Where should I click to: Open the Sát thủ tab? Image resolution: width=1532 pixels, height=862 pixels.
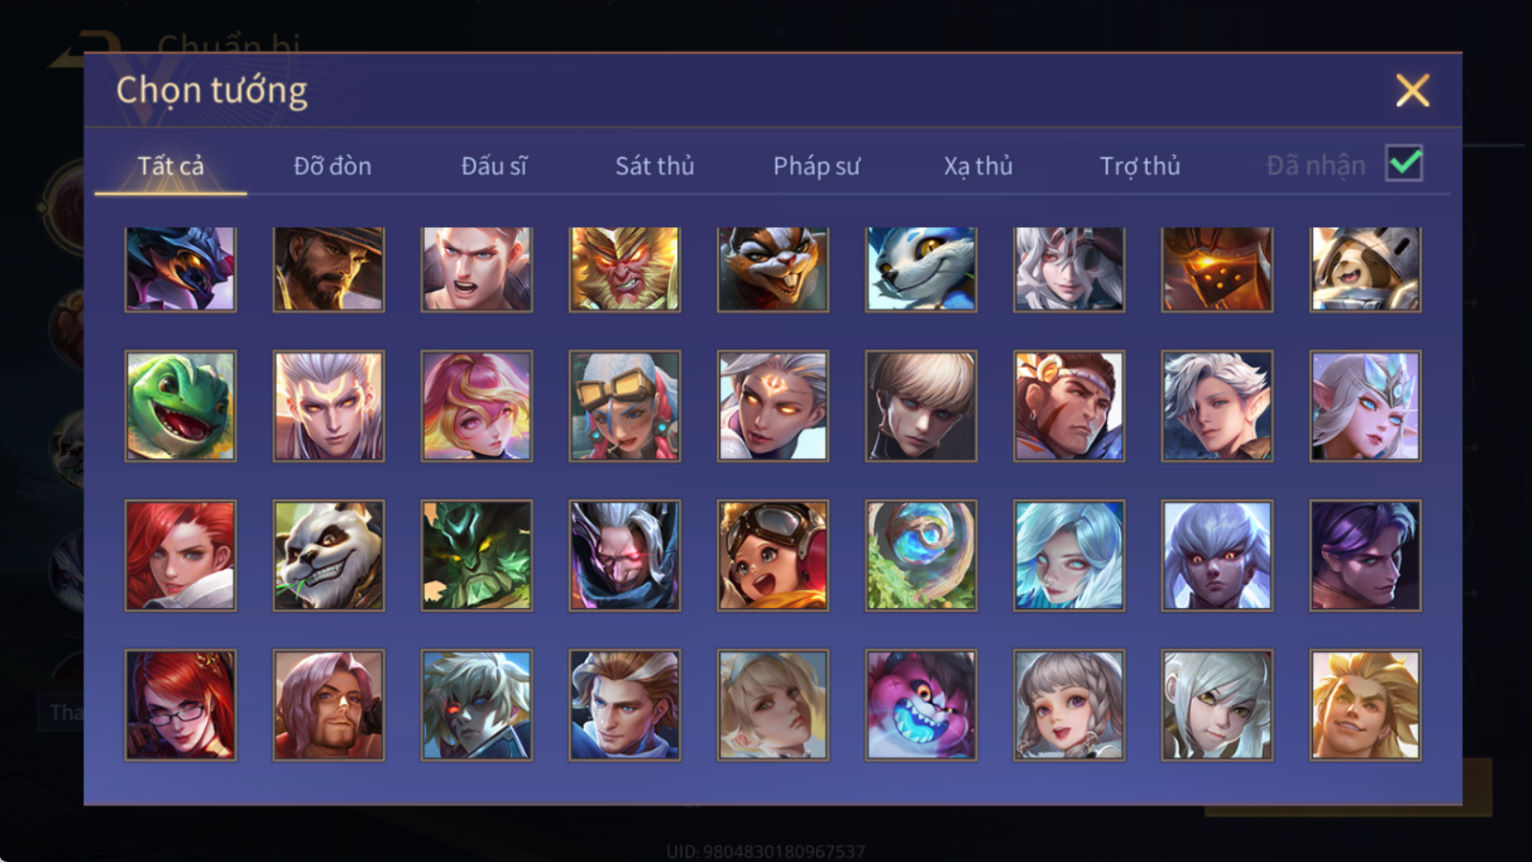(x=654, y=166)
